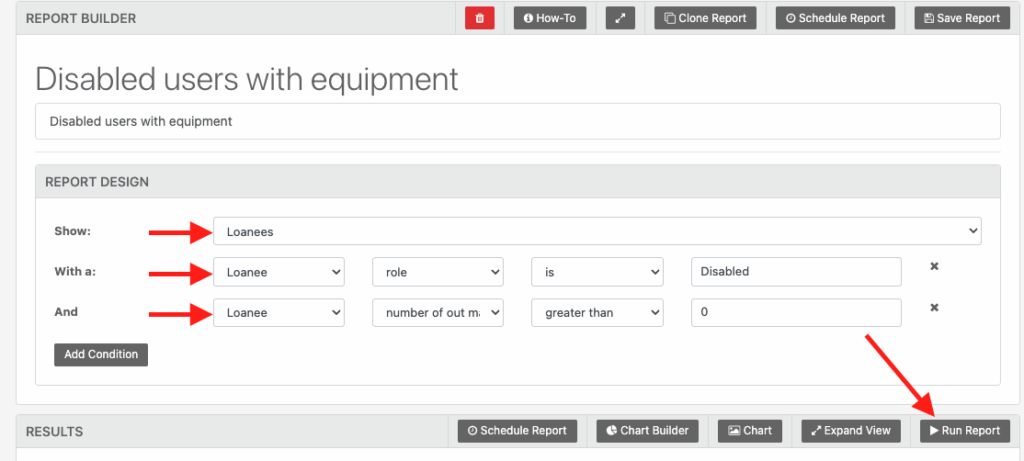The width and height of the screenshot is (1024, 461).
Task: Click the RESULTS panel label
Action: [54, 432]
